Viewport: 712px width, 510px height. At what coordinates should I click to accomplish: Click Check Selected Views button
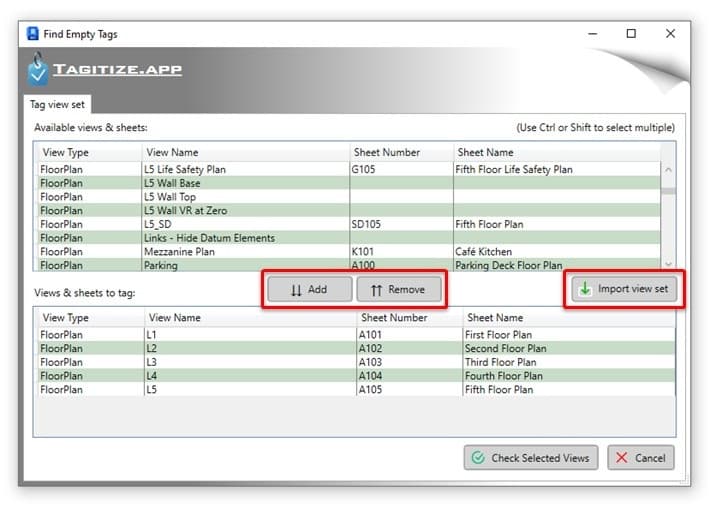tap(531, 457)
